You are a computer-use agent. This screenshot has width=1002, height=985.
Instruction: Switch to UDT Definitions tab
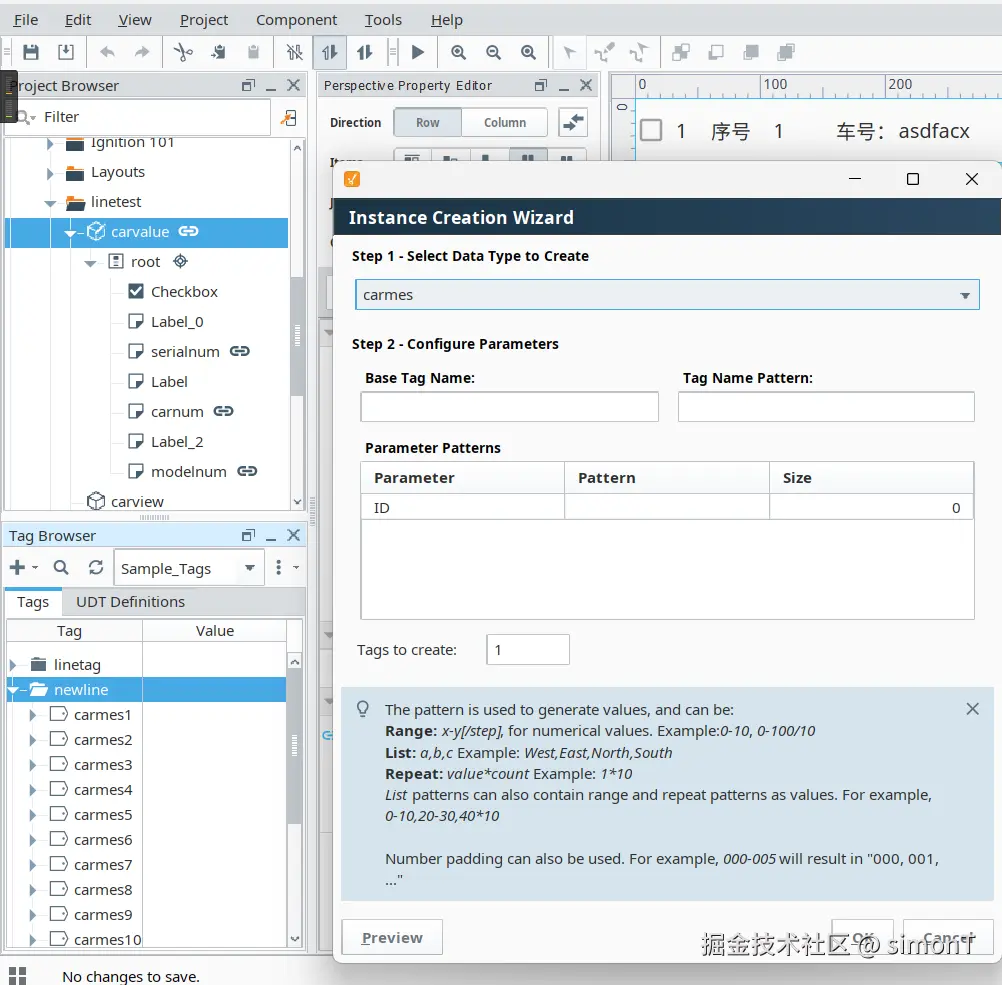[x=130, y=601]
